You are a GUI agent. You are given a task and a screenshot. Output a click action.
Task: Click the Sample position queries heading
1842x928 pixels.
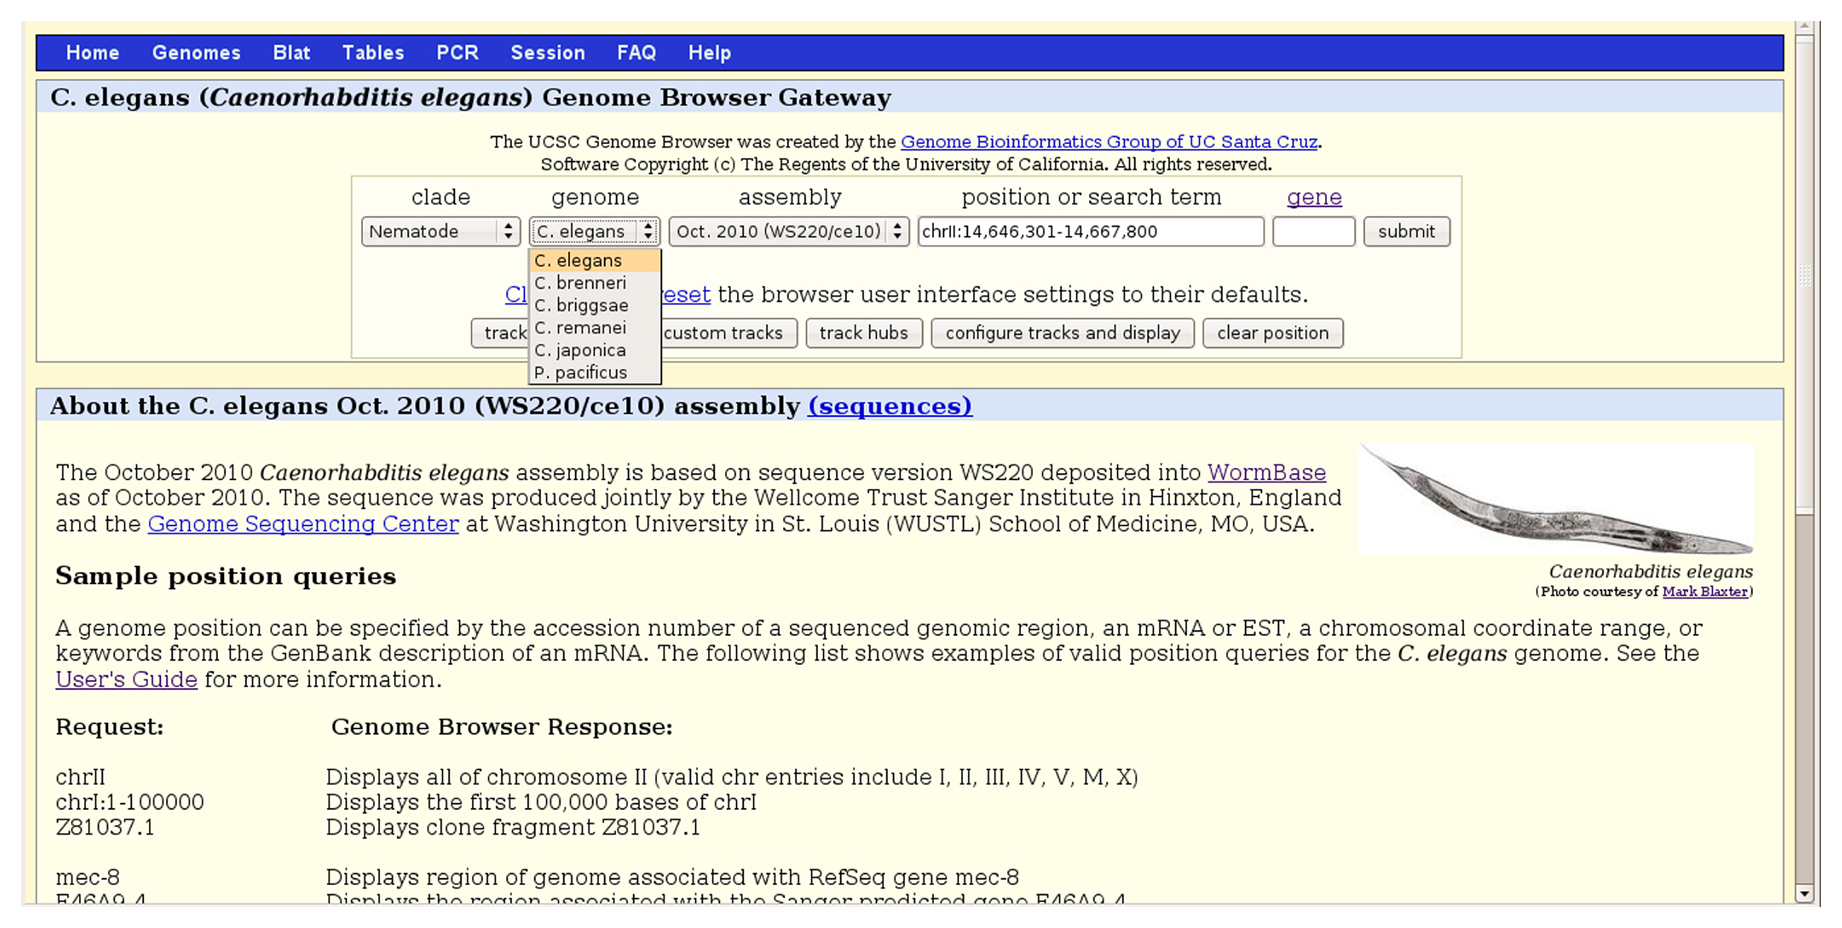tap(226, 576)
